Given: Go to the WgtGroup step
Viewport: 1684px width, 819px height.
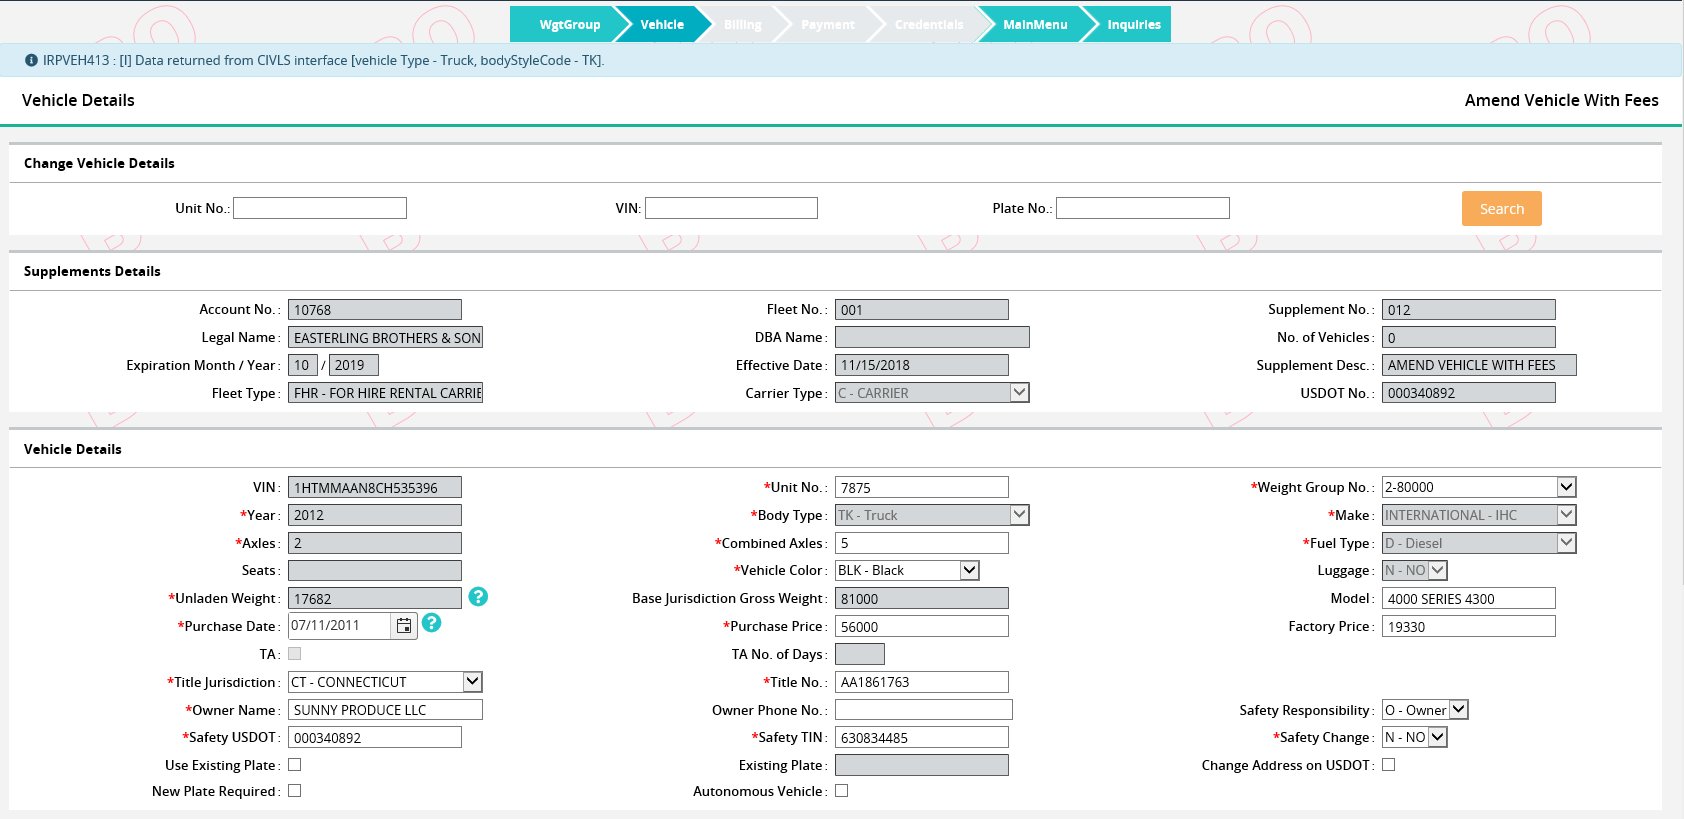Looking at the screenshot, I should pos(569,24).
